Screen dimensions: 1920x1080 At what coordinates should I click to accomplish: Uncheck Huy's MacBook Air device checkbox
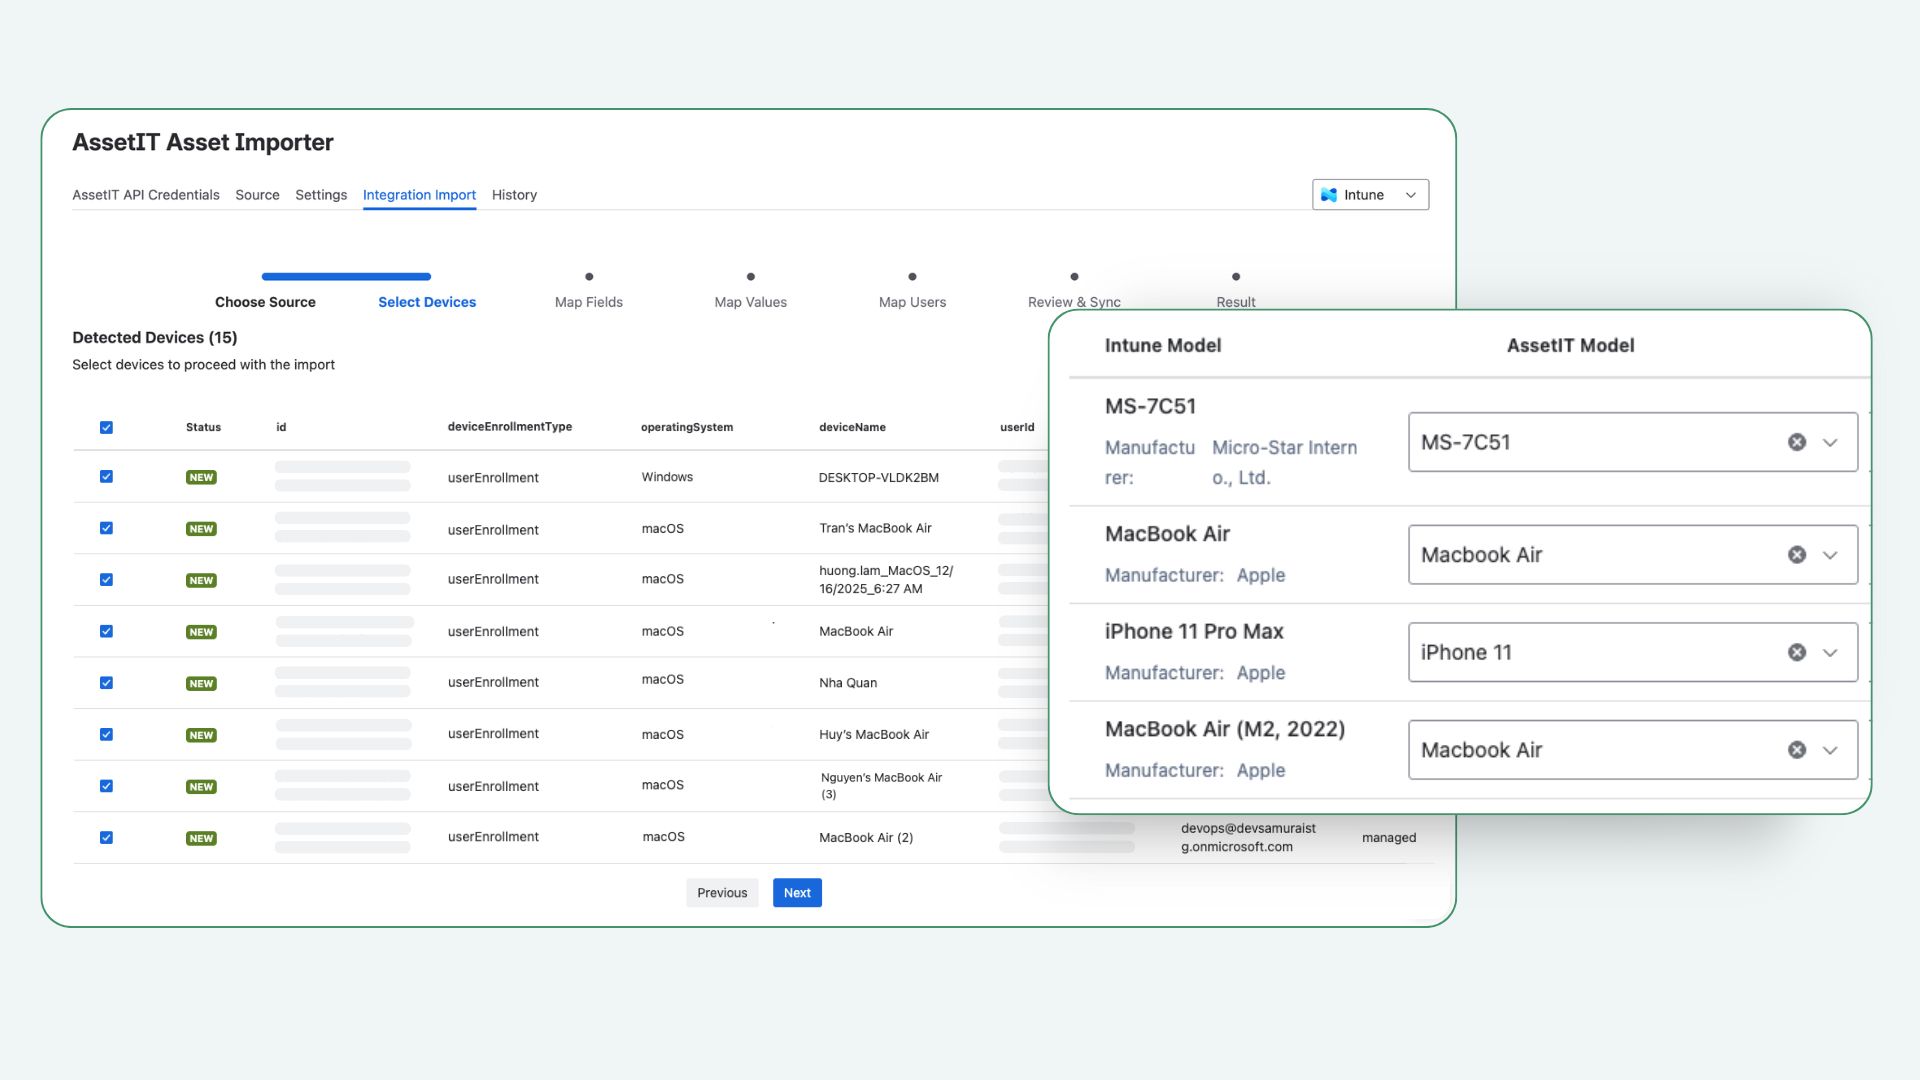pos(106,734)
